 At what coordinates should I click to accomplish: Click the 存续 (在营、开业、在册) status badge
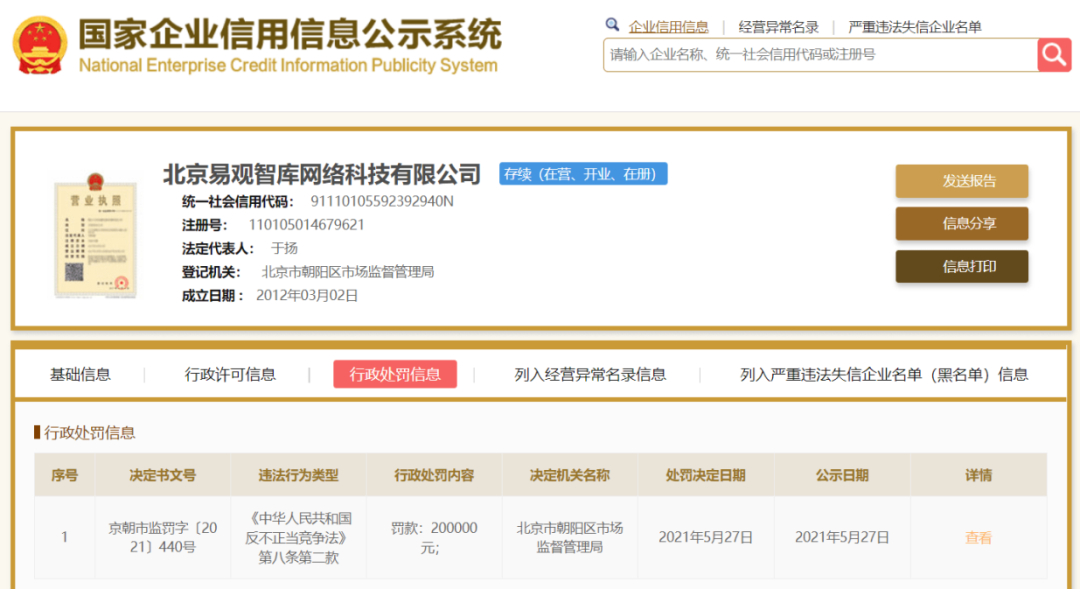click(x=583, y=174)
